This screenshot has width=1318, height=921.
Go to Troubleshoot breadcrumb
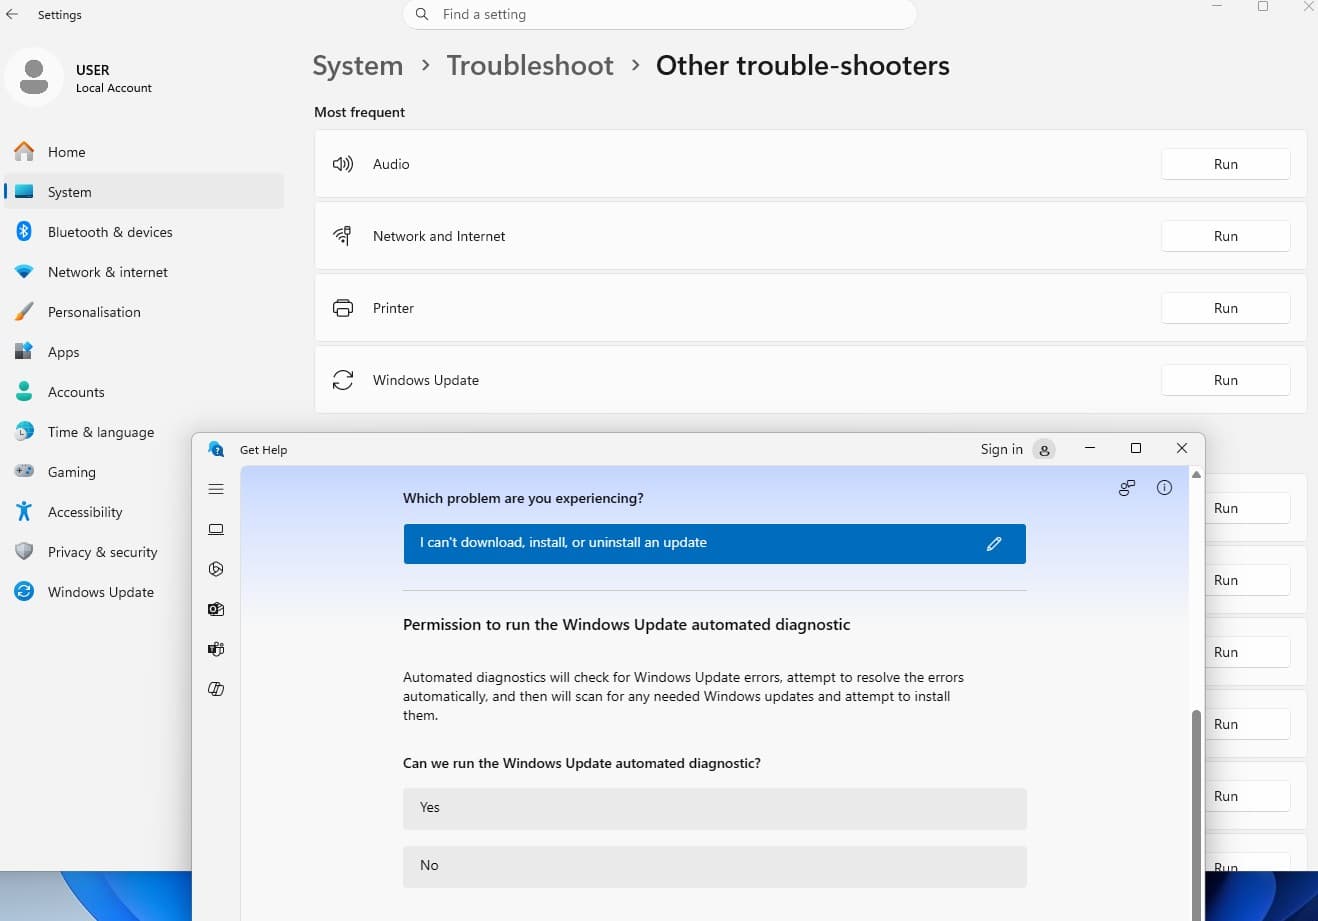click(530, 66)
